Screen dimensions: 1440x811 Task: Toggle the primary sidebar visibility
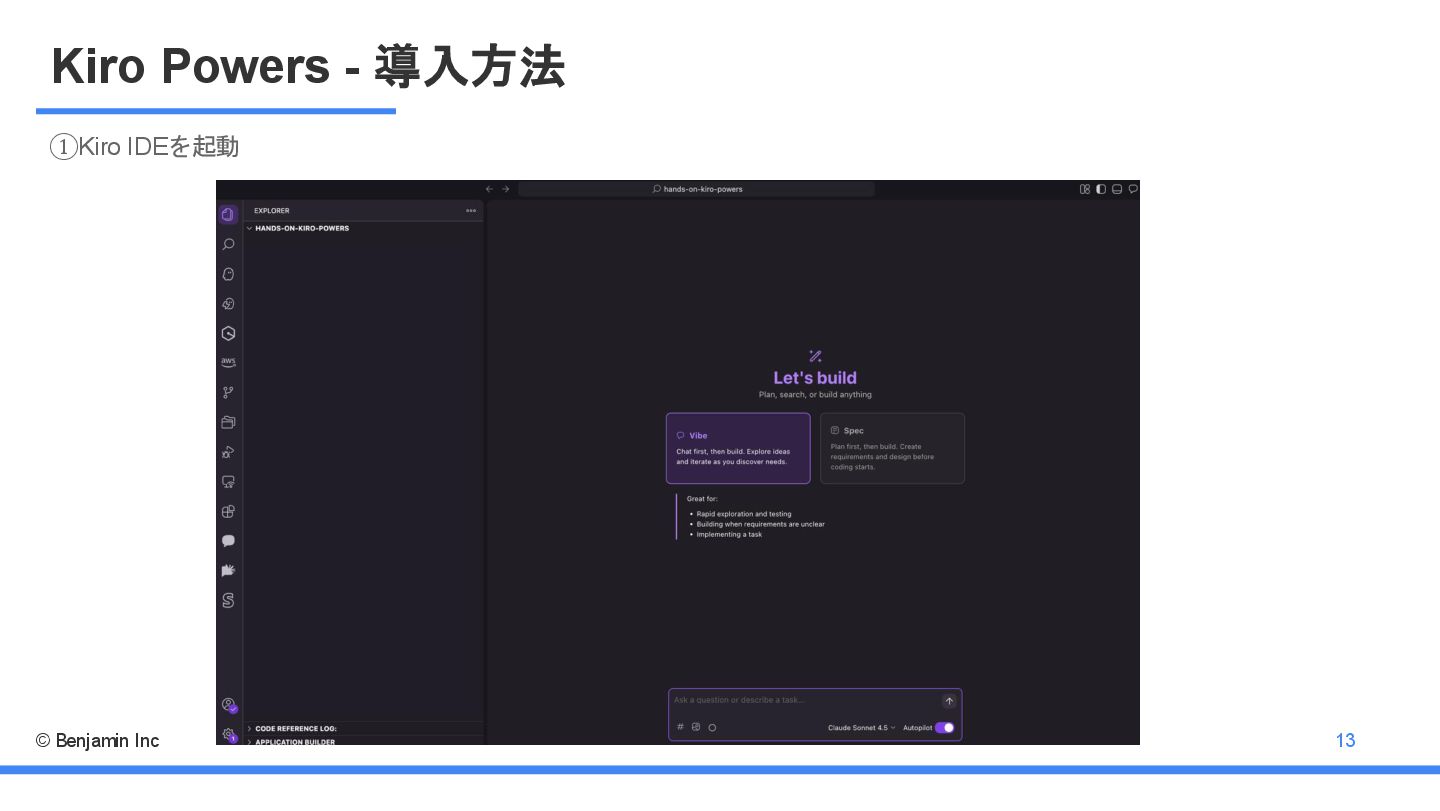1101,189
